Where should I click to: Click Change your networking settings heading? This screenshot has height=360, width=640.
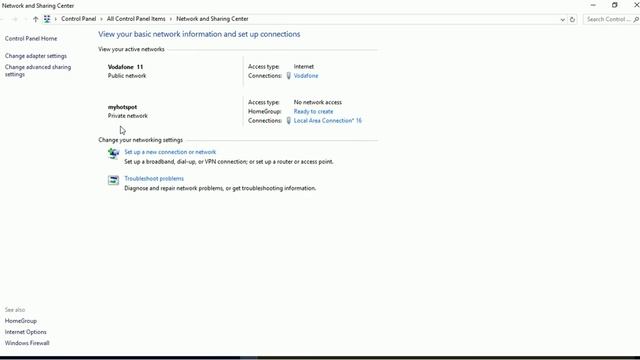click(x=140, y=140)
